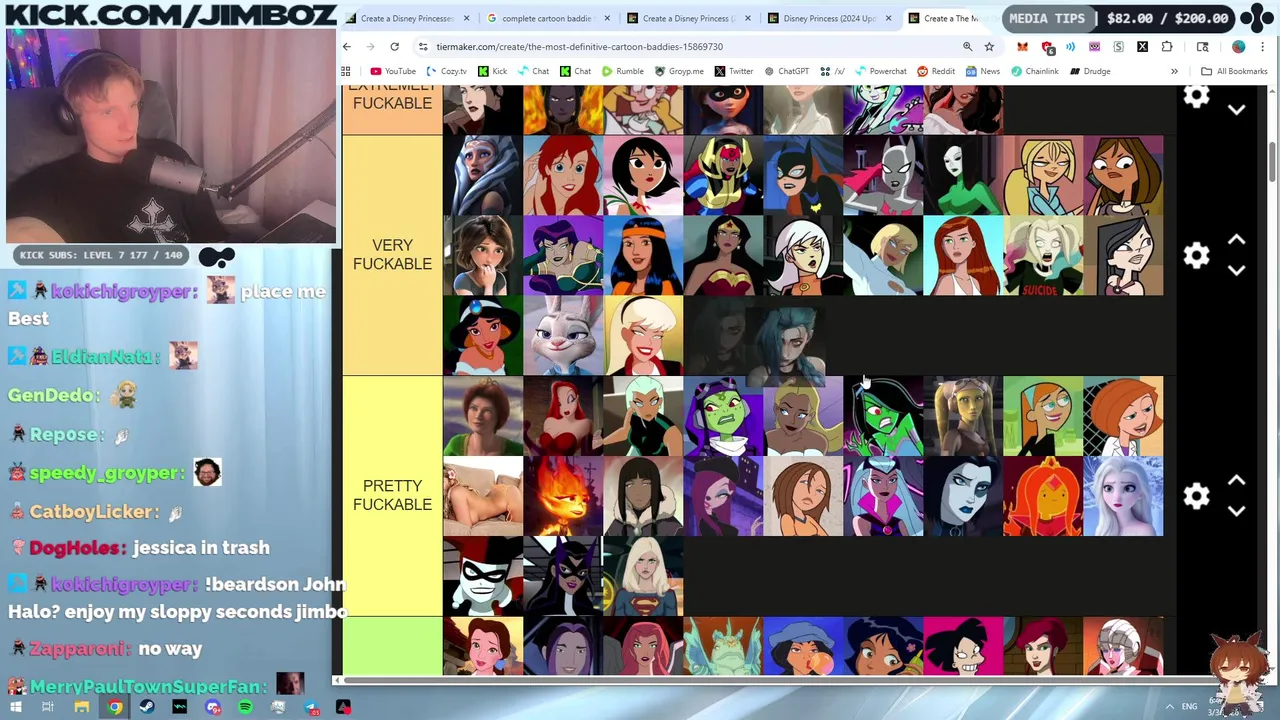
Task: Open the Kick bookmark
Action: point(492,71)
